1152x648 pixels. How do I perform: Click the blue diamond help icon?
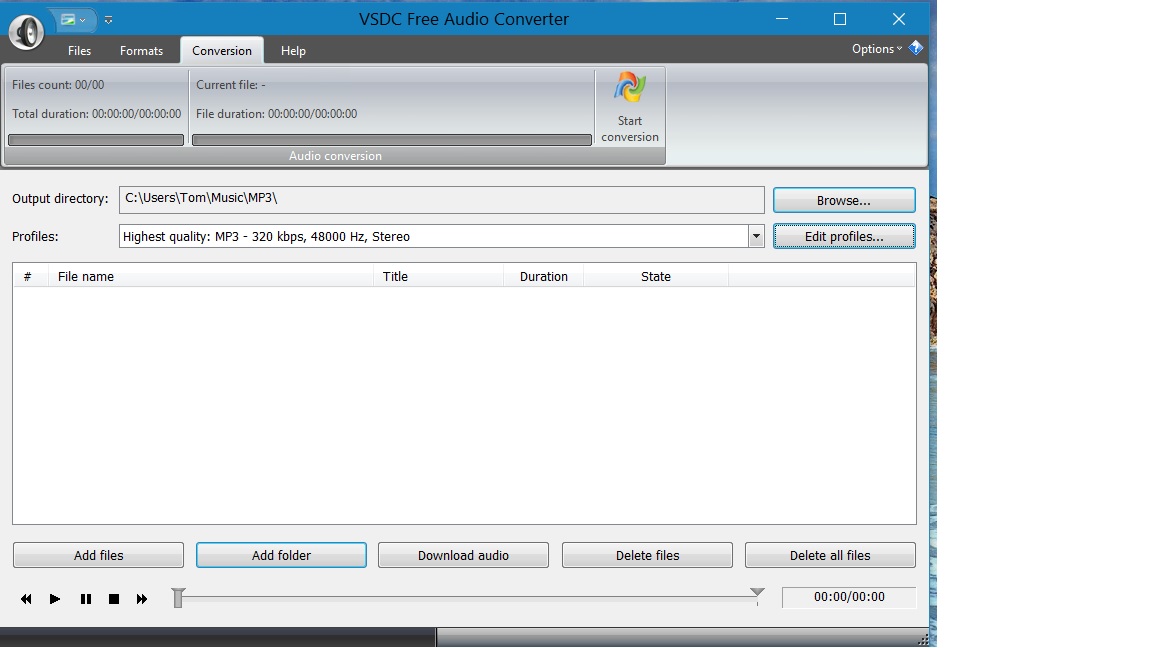tap(915, 48)
